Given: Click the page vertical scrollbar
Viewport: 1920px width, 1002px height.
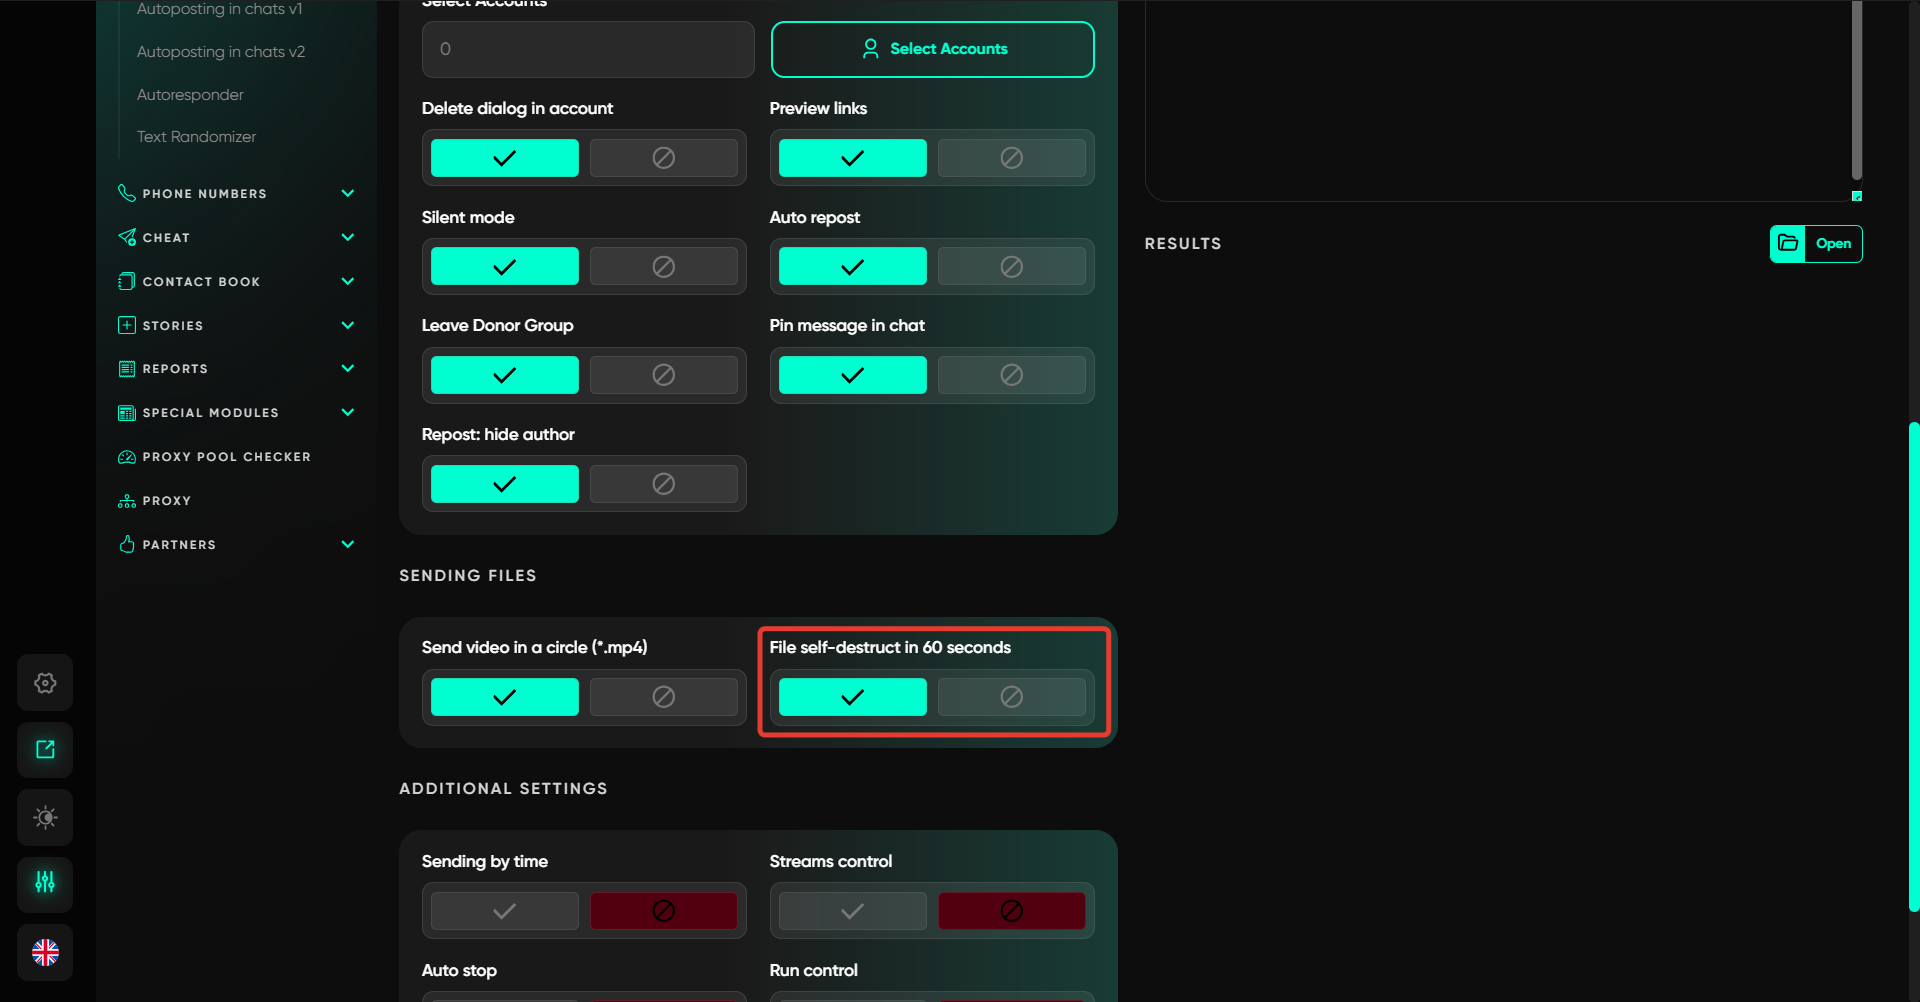Looking at the screenshot, I should click(1913, 665).
